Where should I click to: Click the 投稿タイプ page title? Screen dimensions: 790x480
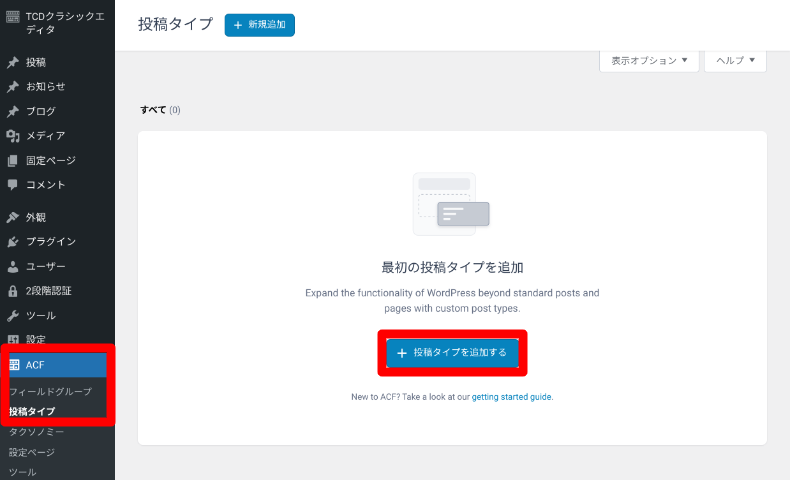175,24
